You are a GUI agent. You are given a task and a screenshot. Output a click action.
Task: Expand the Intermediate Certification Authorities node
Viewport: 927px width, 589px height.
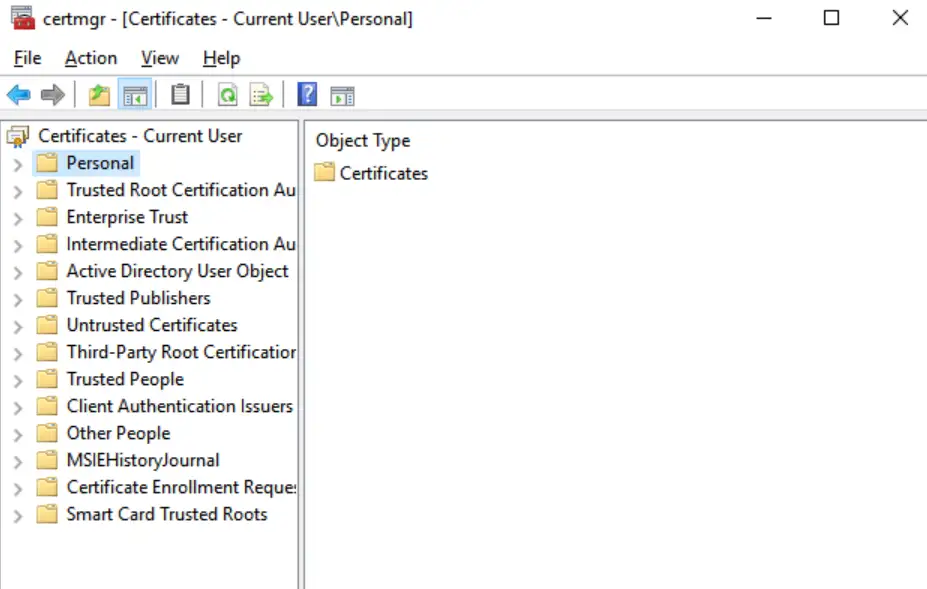(x=18, y=244)
